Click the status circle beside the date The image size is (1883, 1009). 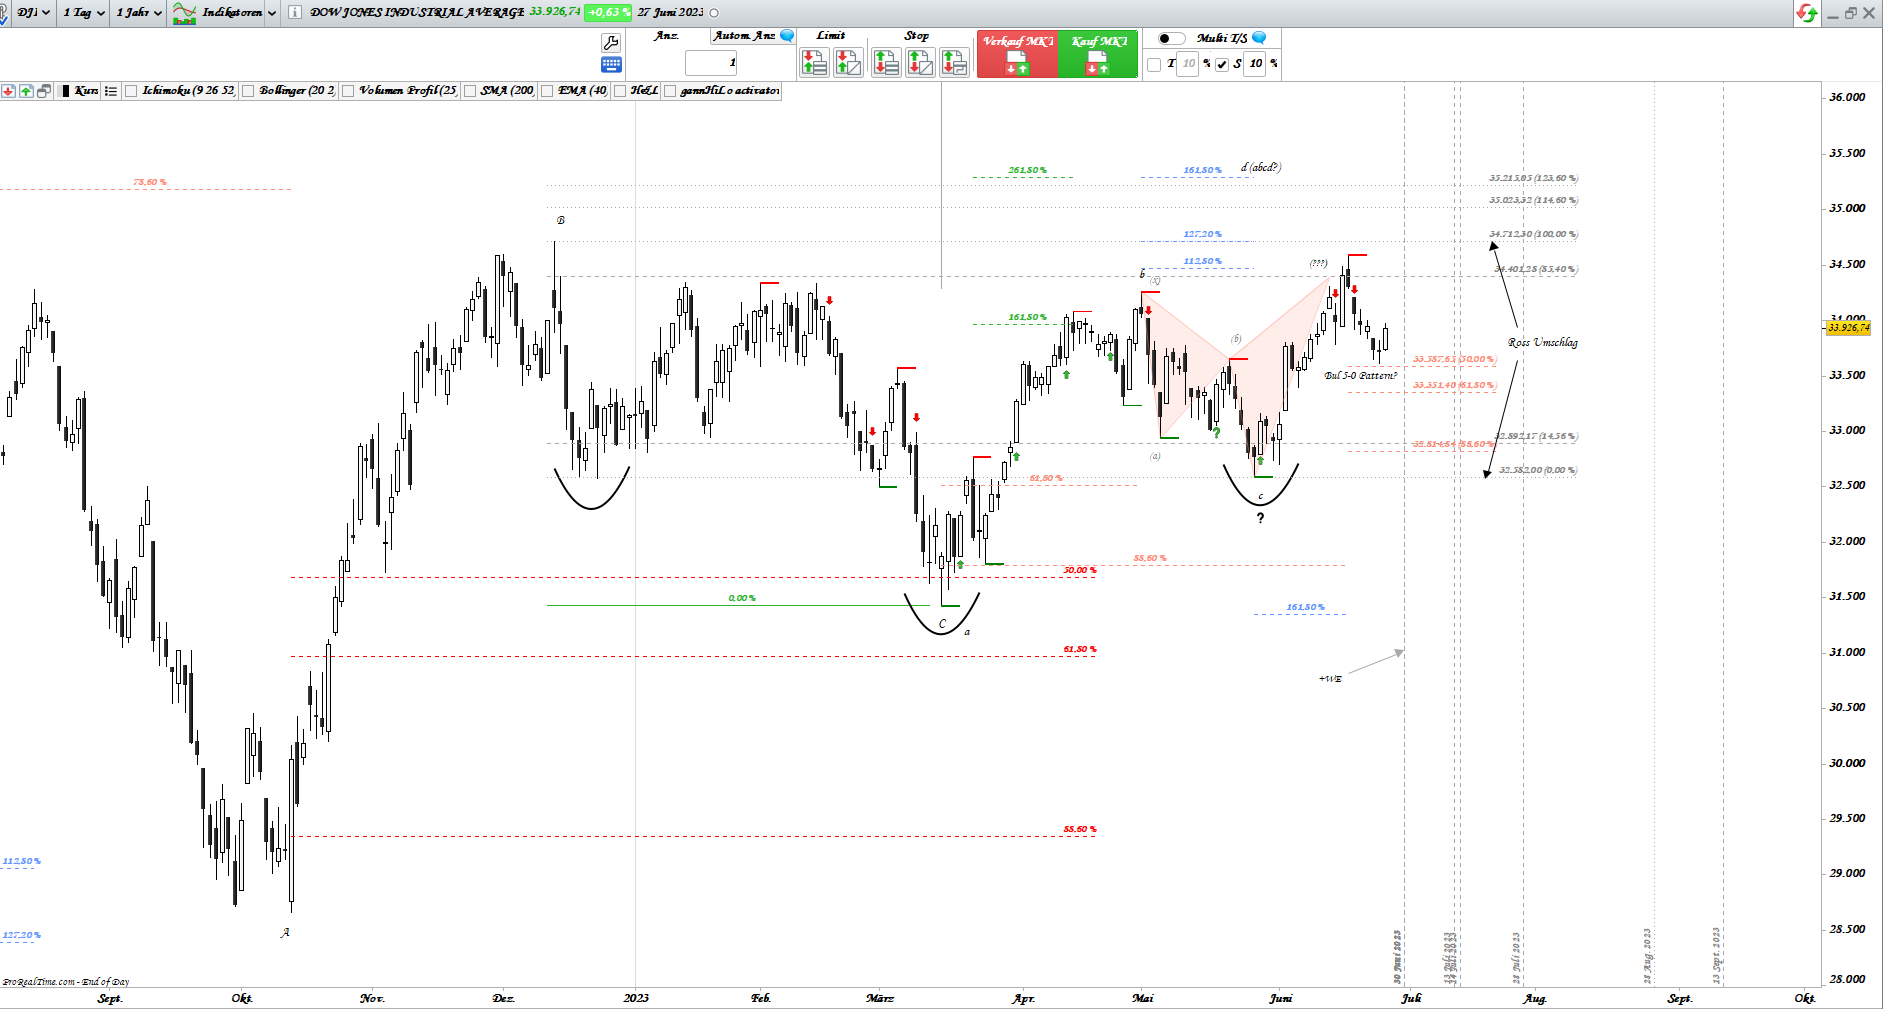click(714, 13)
